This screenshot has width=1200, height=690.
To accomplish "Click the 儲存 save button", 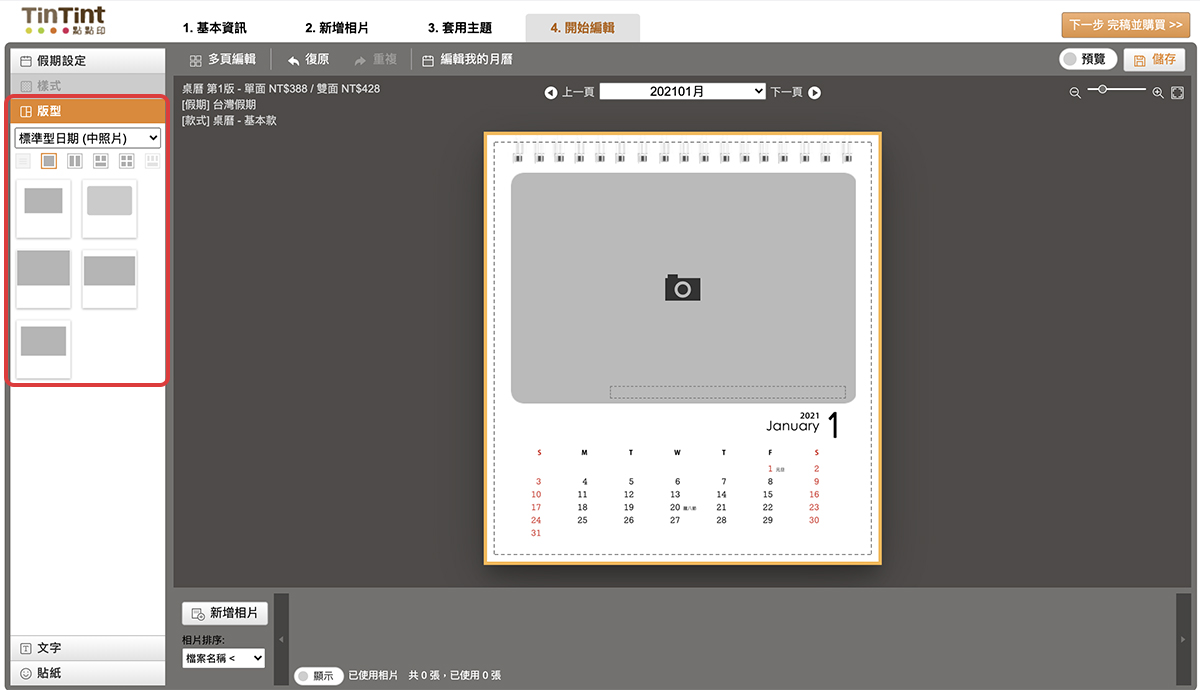I will [x=1154, y=60].
